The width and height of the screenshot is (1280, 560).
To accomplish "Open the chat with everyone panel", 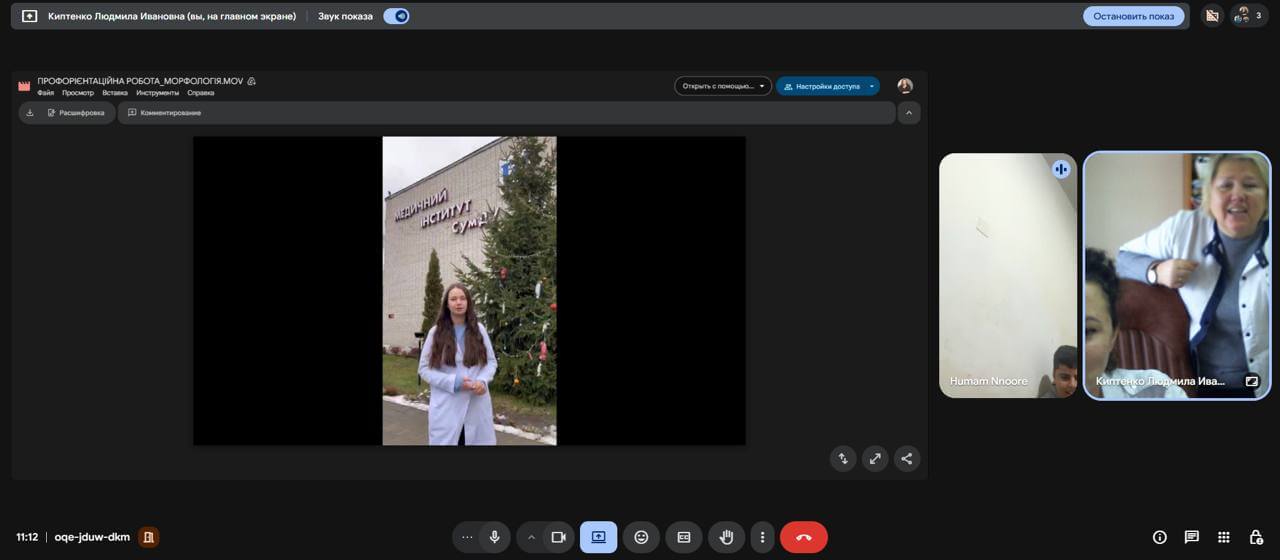I will (1191, 537).
